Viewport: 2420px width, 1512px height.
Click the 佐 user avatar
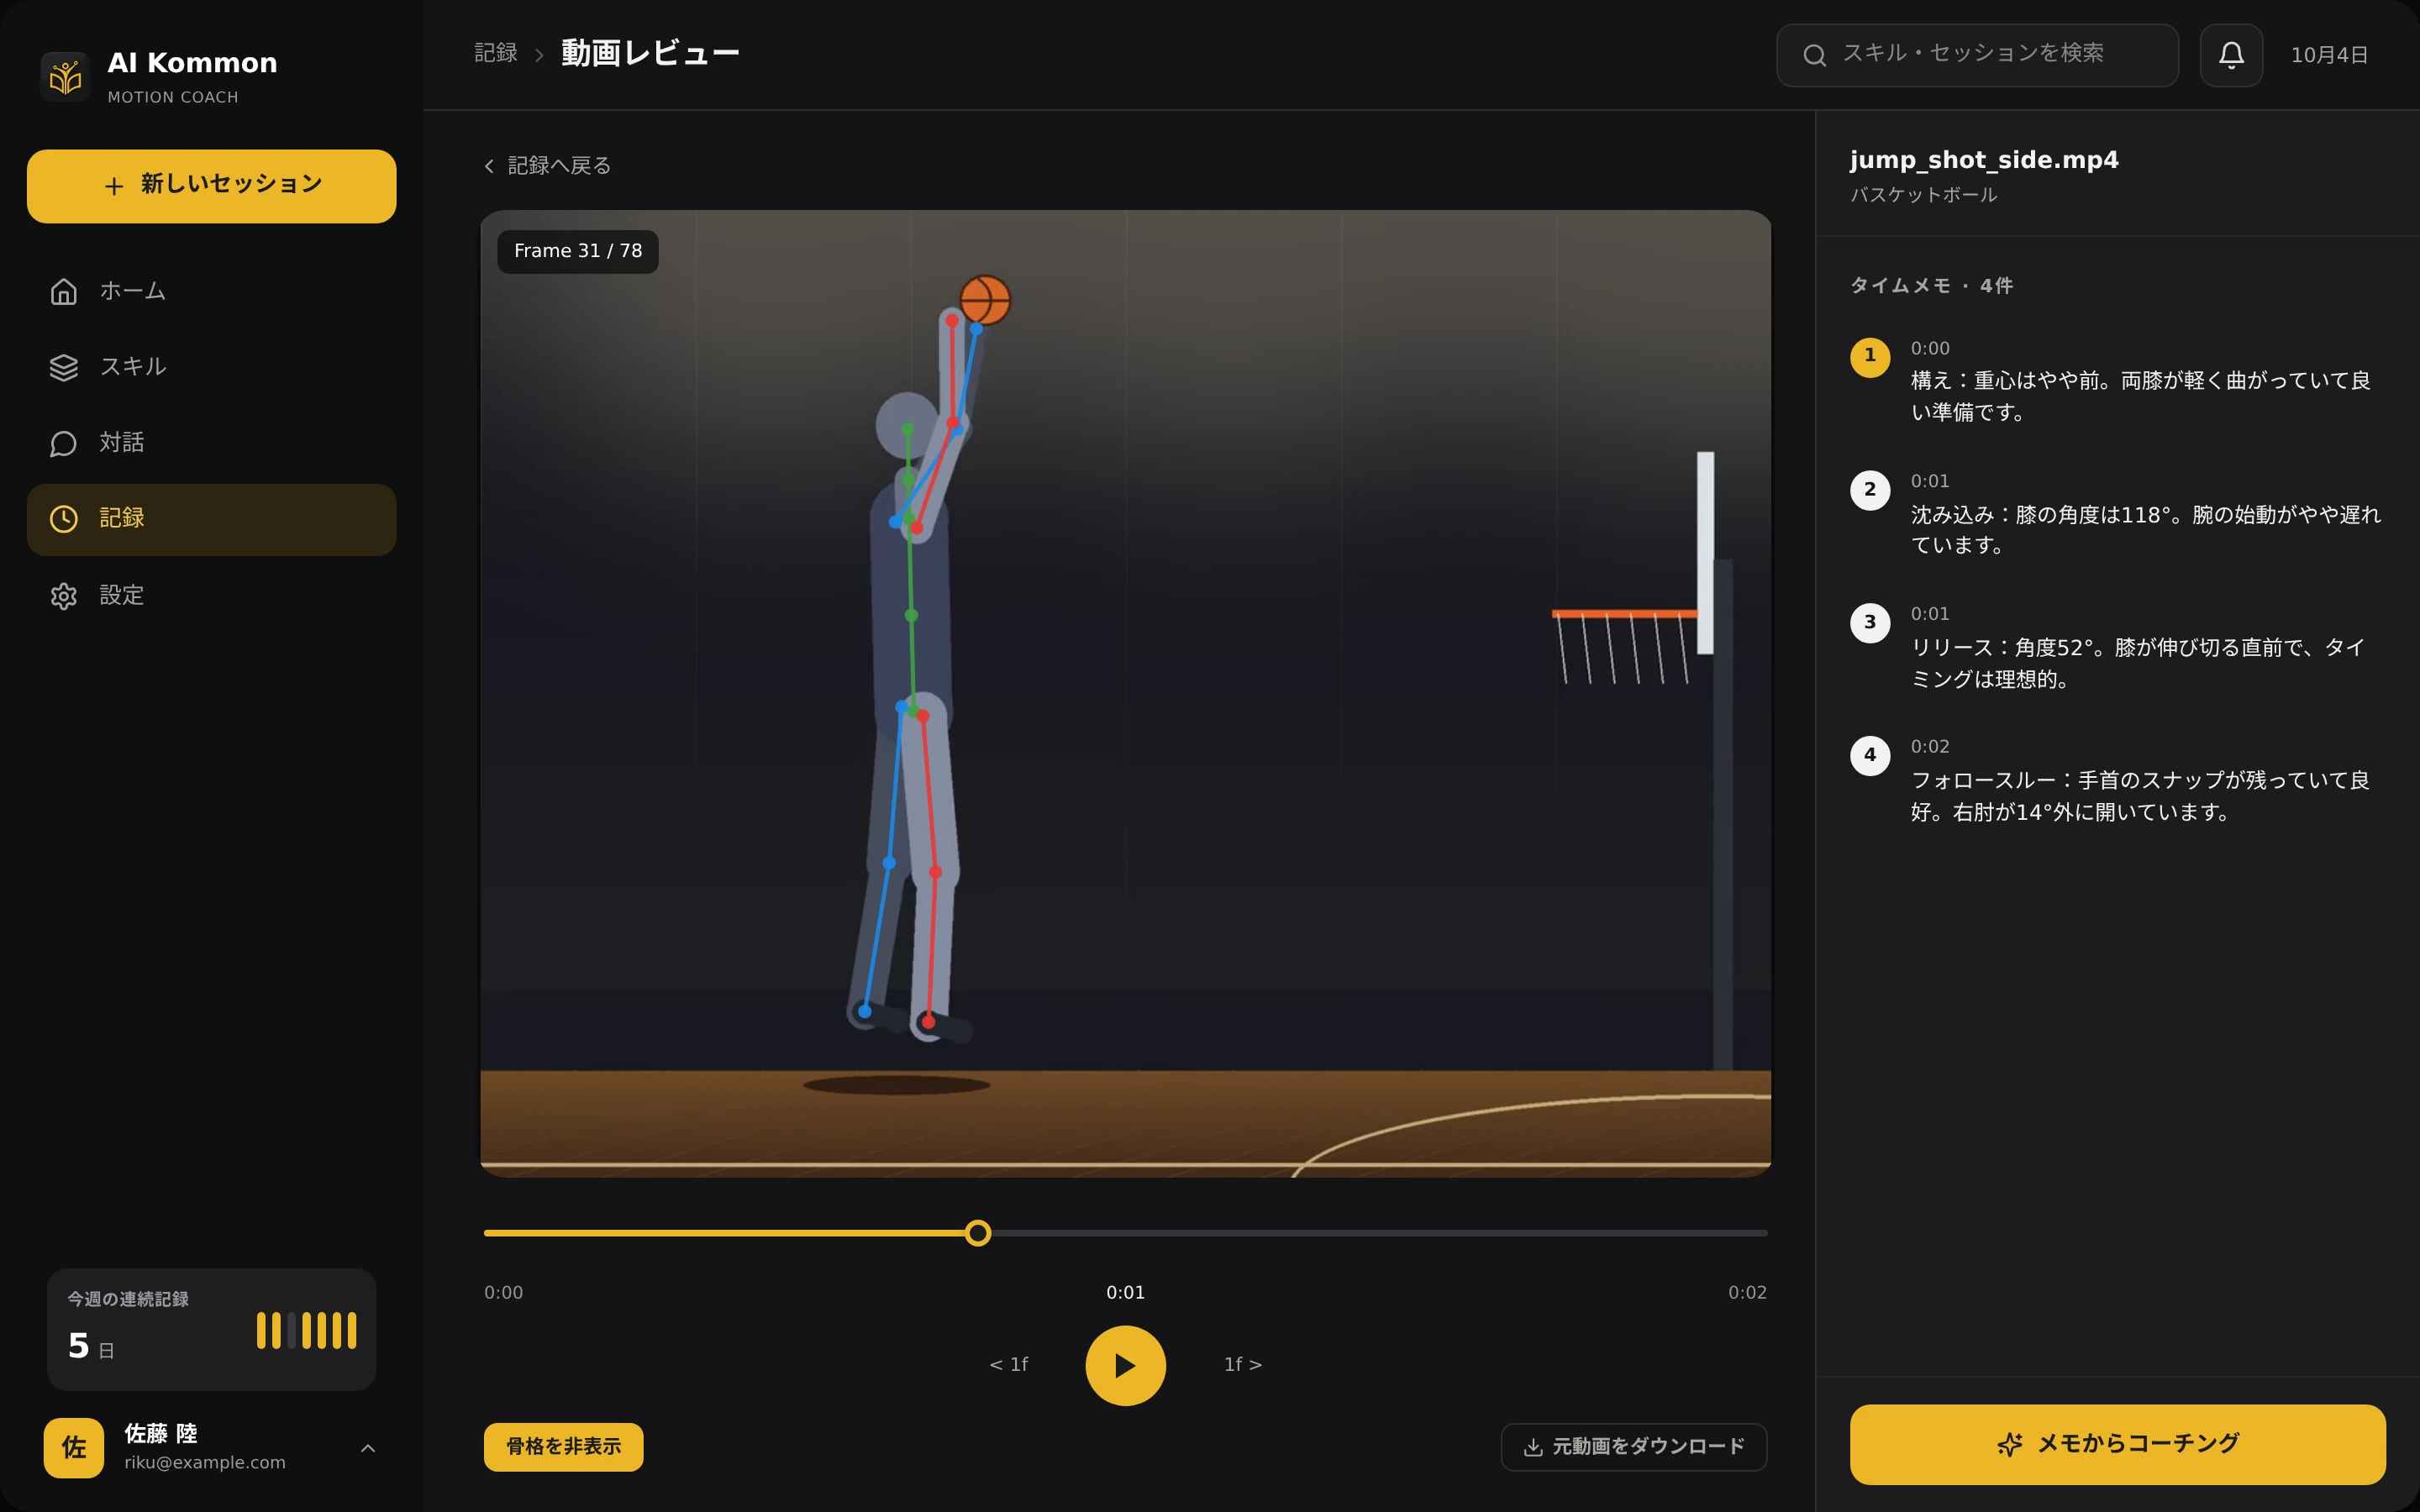[x=74, y=1447]
